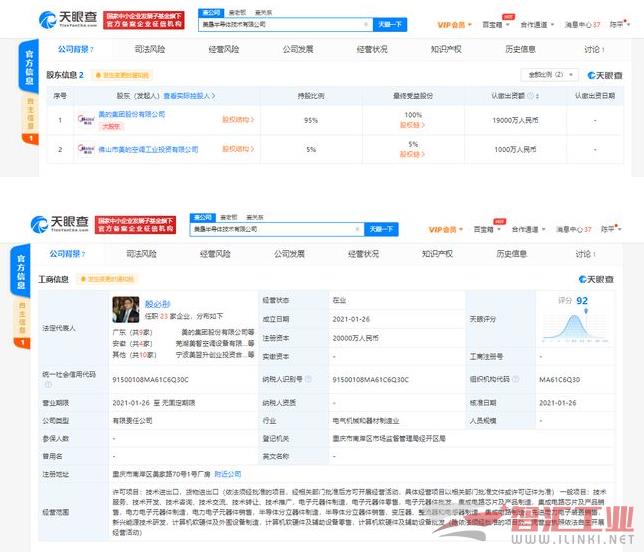Click the red official credit banner above the shareholder table
This screenshot has width=644, height=554.
click(x=143, y=20)
